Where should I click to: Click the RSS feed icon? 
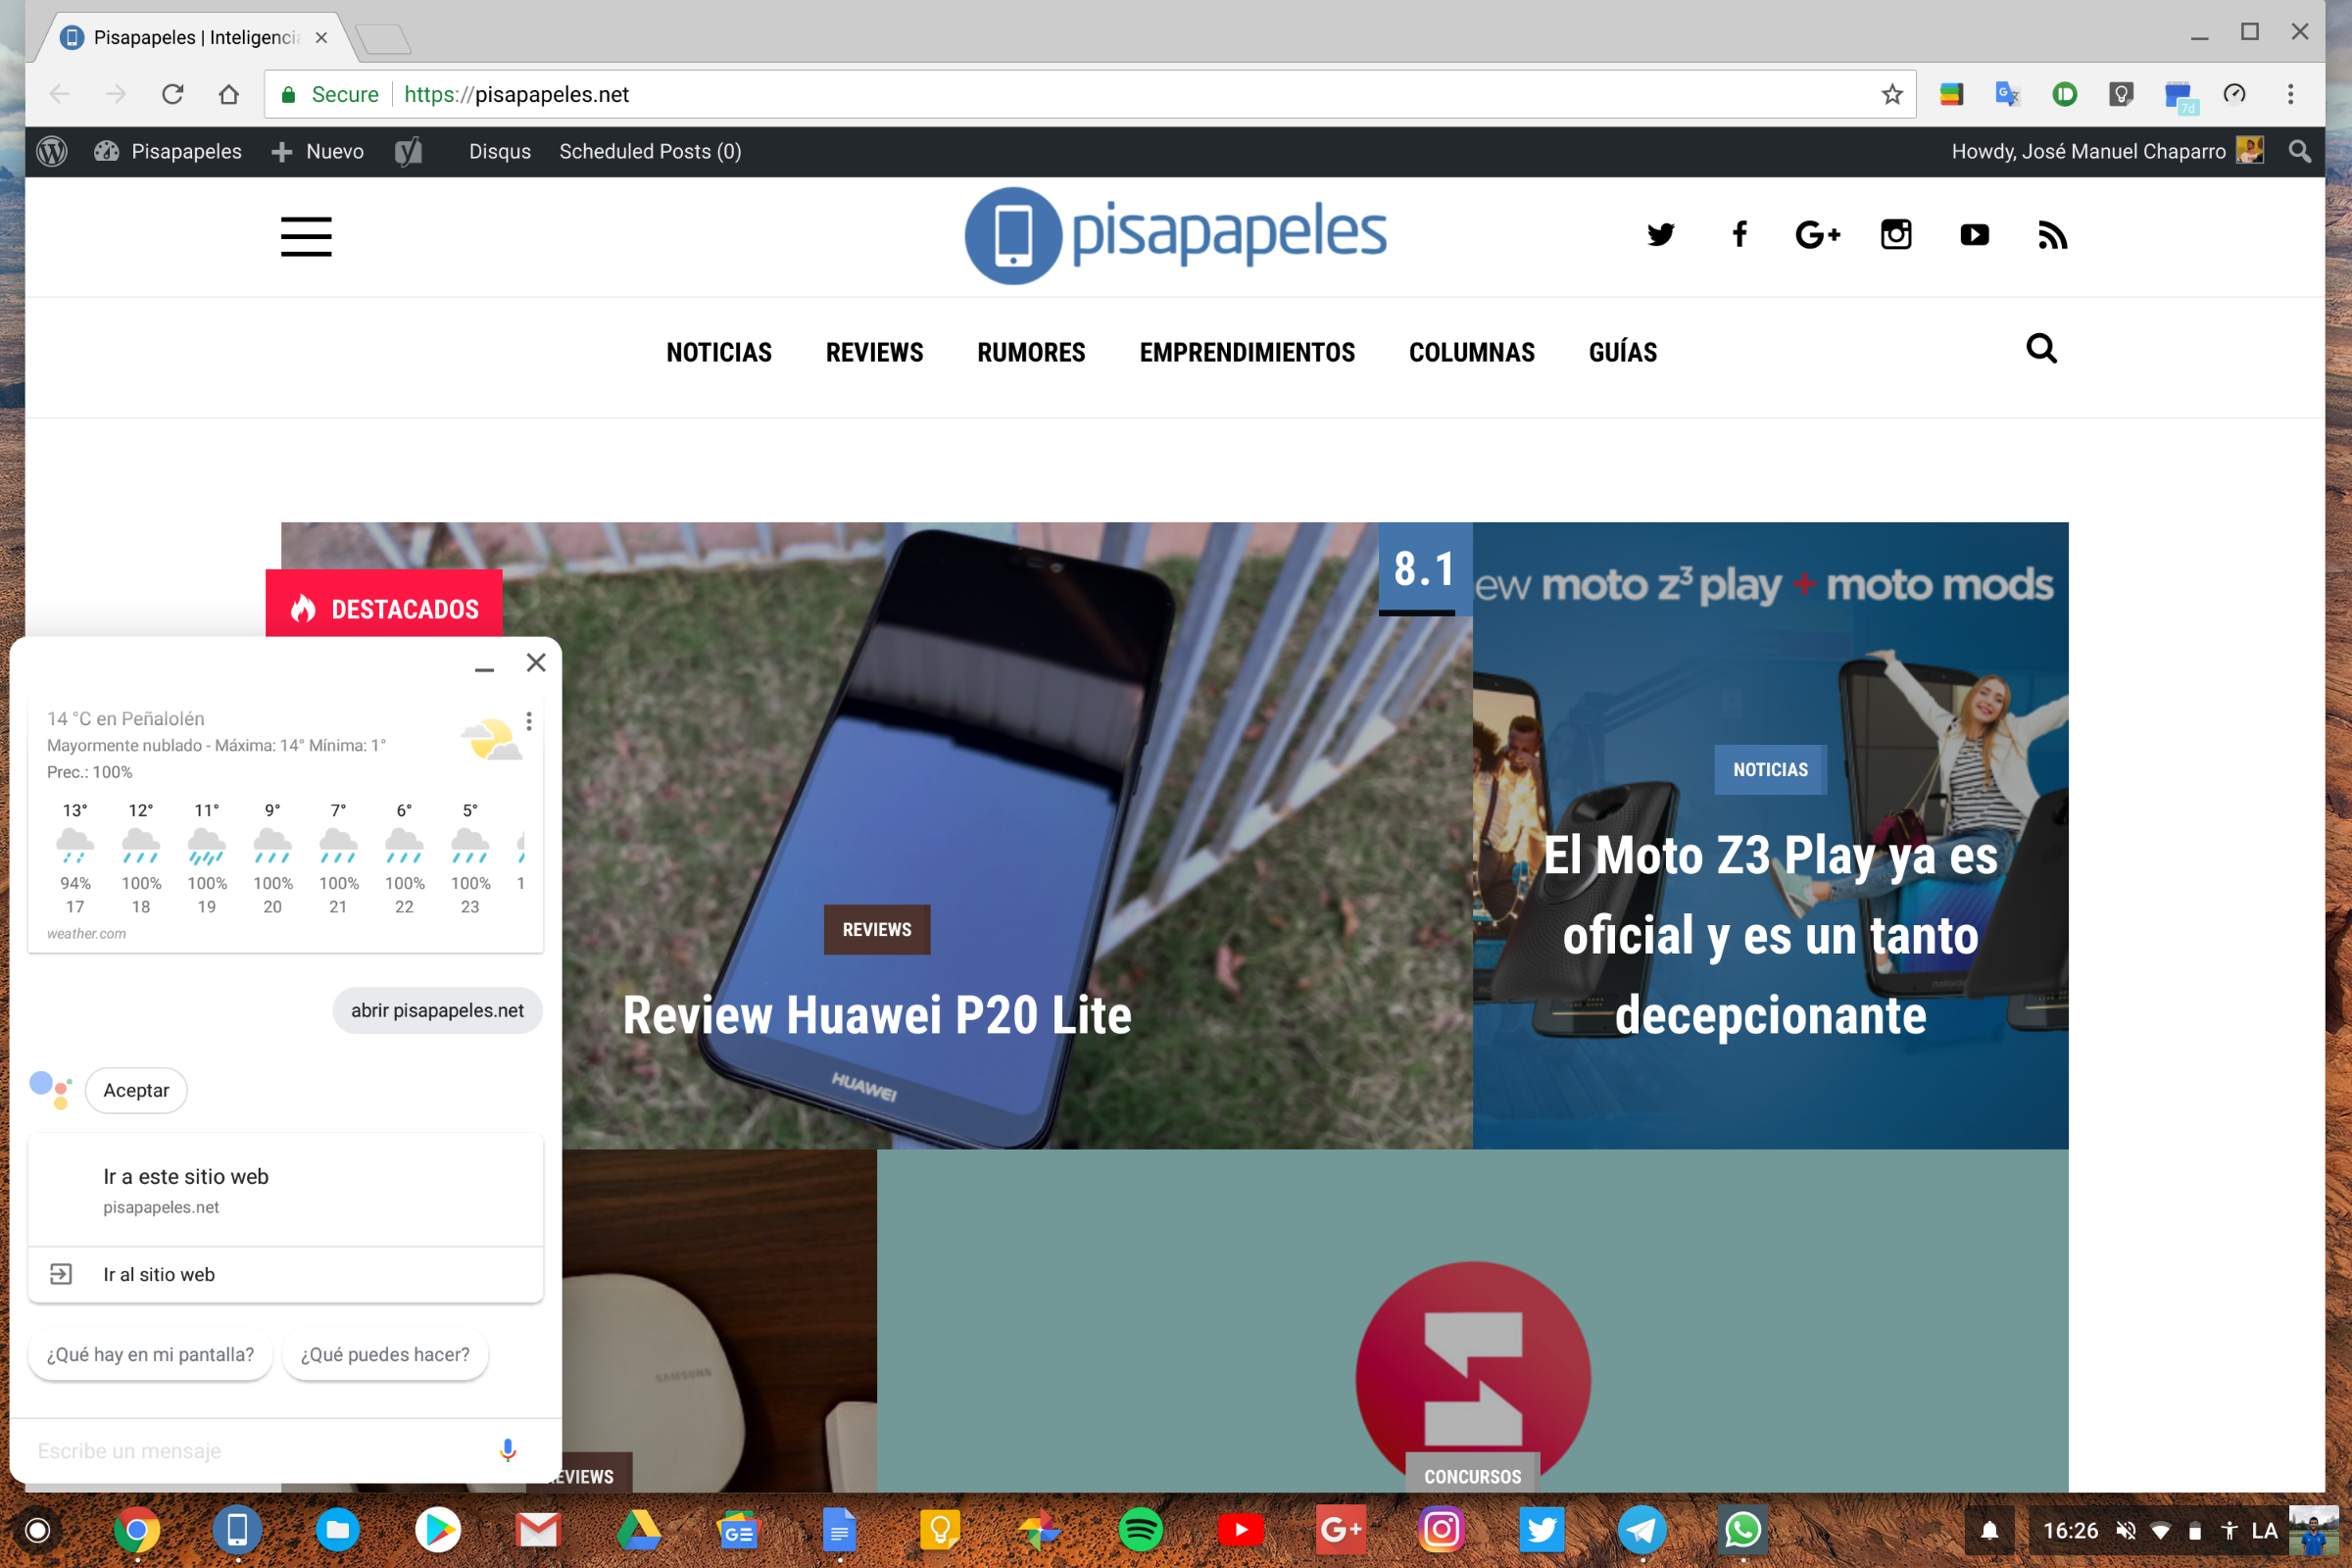click(2052, 235)
